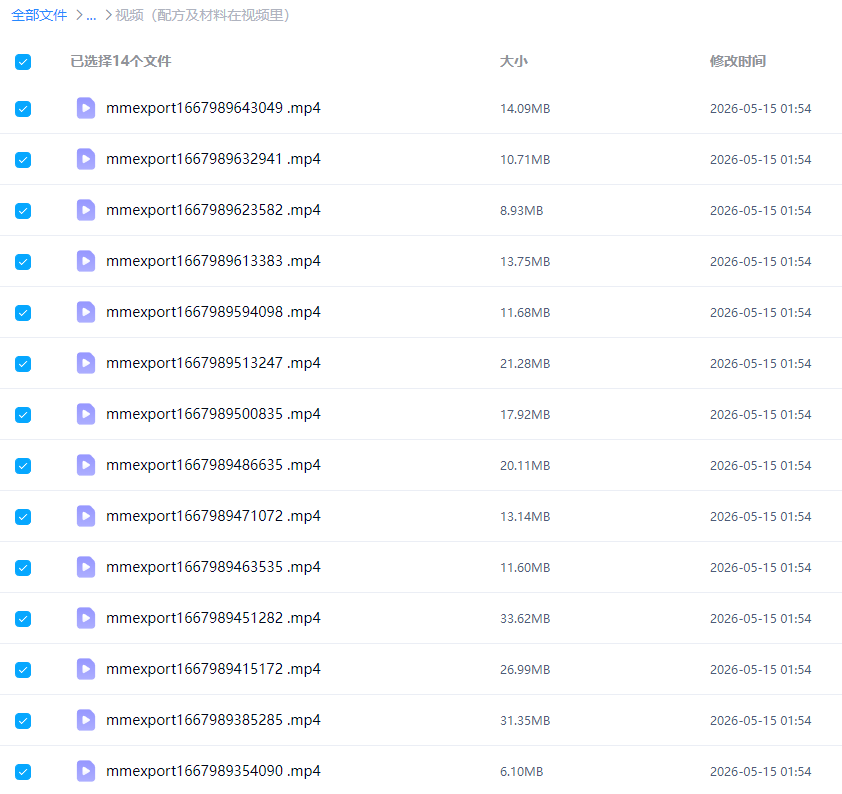Image resolution: width=842 pixels, height=794 pixels.
Task: Open file name mmexport1667989451282 .mp4
Action: click(213, 618)
